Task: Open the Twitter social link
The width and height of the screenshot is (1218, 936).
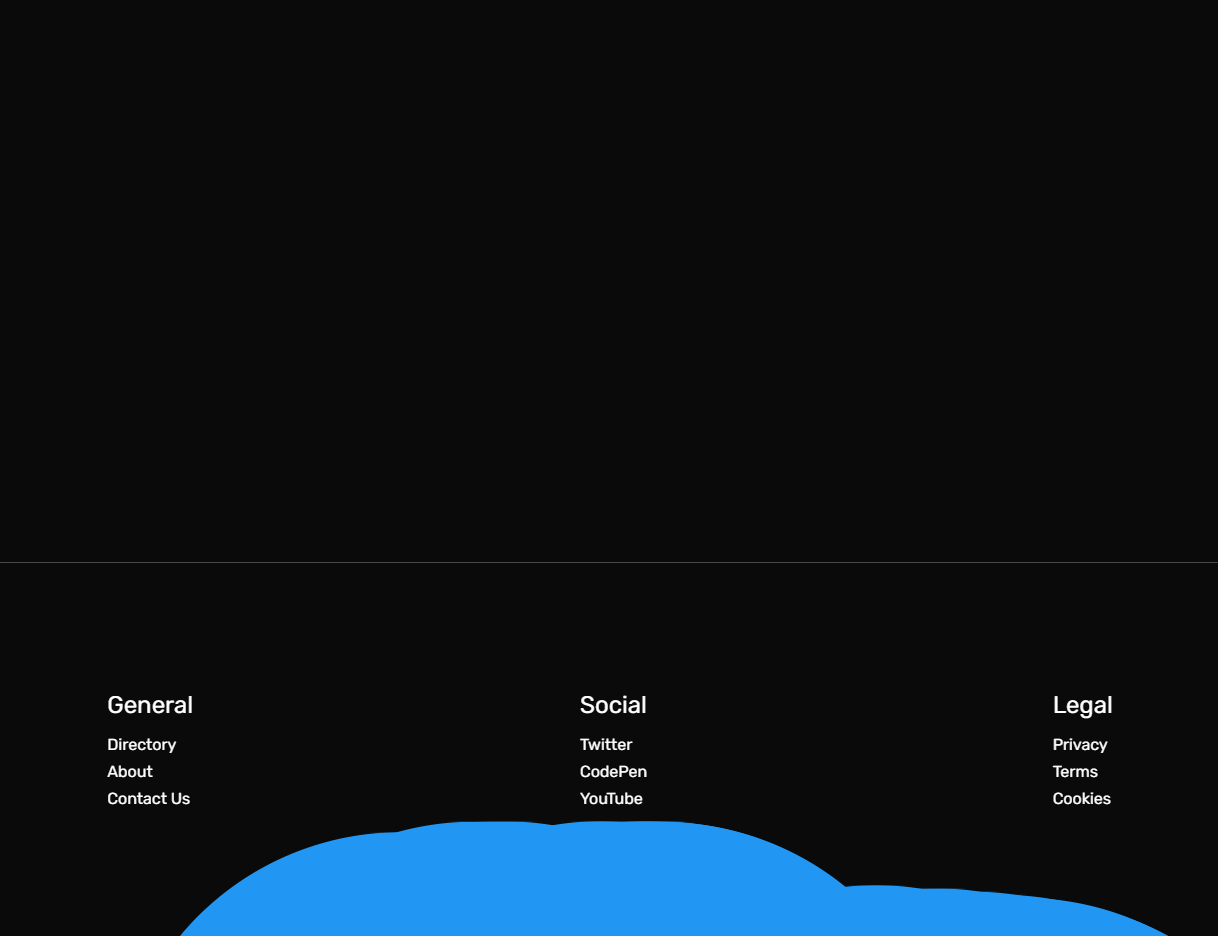Action: pos(606,744)
